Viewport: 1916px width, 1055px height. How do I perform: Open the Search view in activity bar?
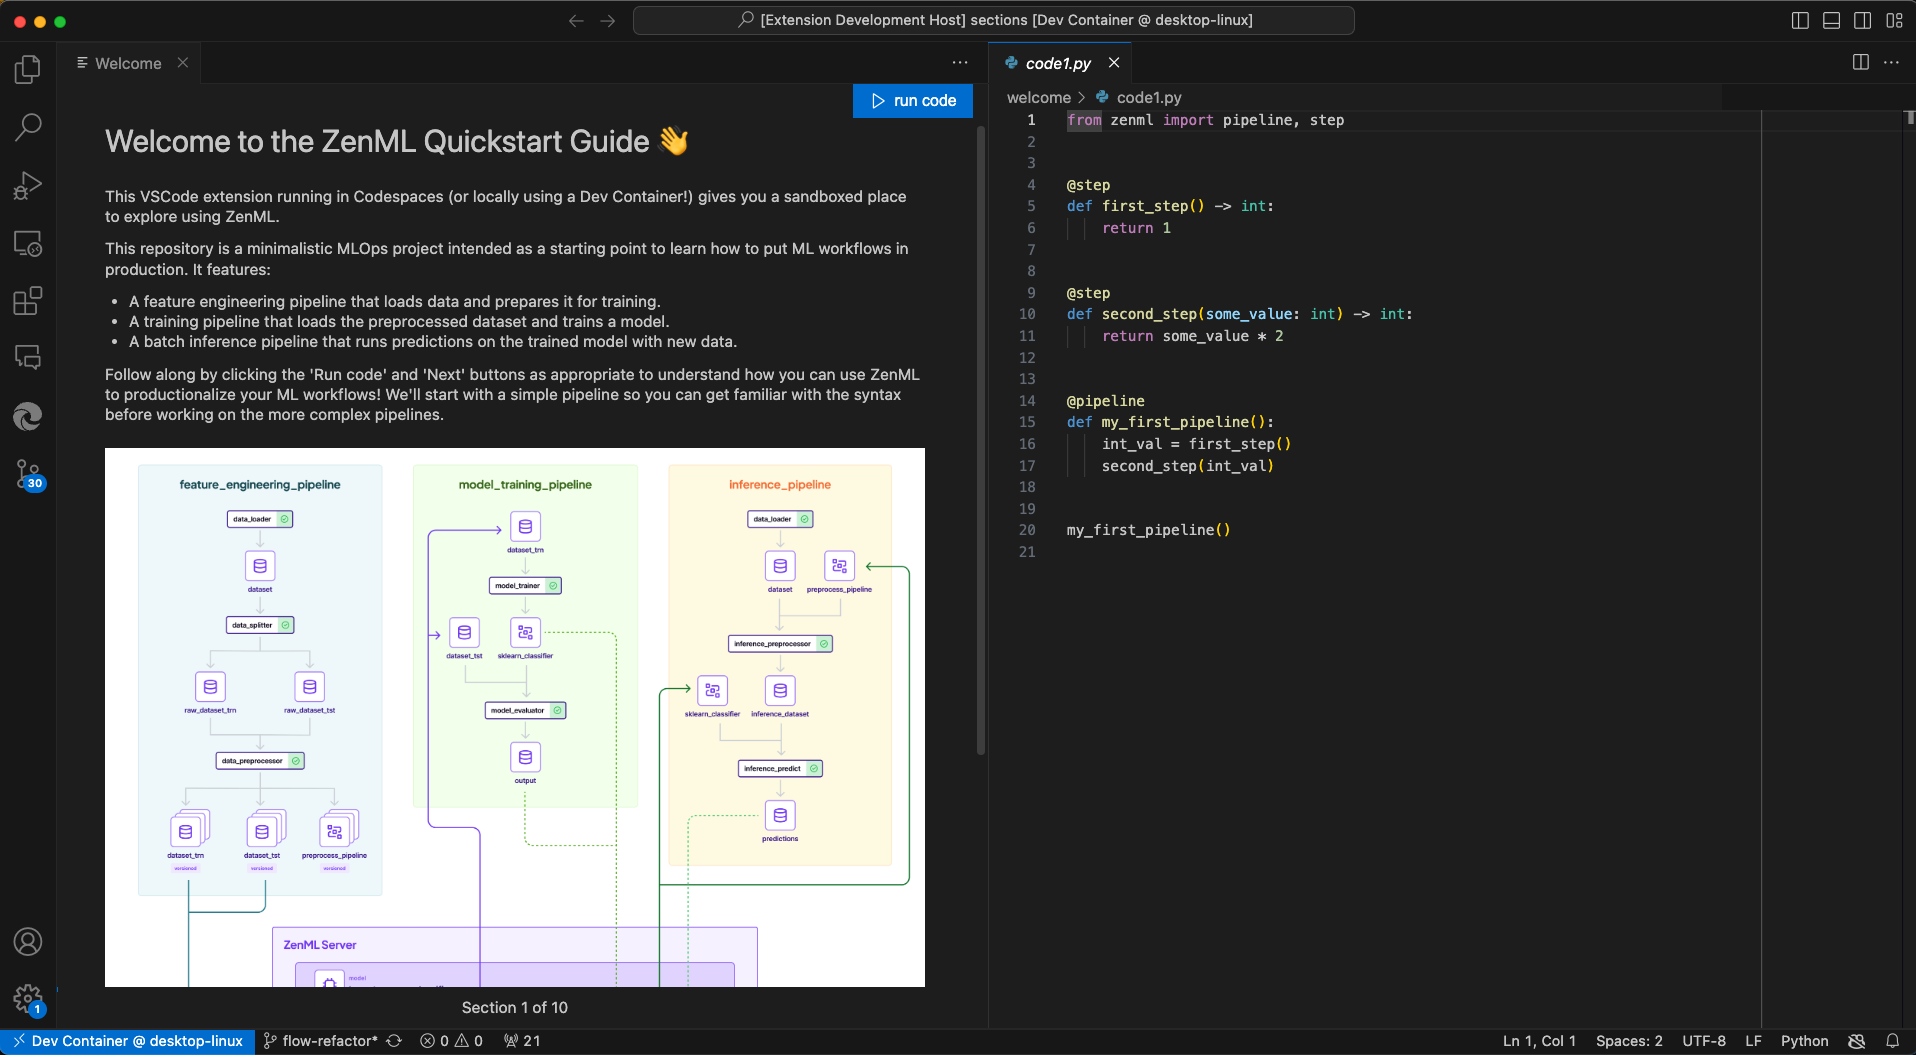point(28,127)
